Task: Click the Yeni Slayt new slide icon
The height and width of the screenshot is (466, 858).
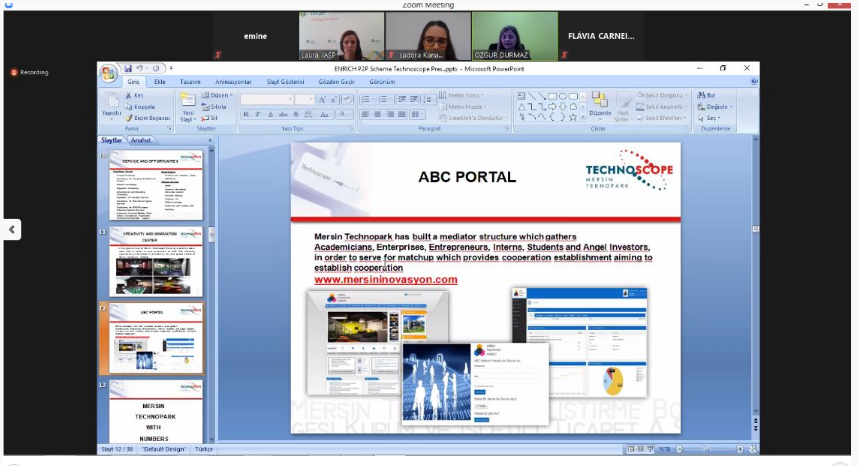Action: 187,103
